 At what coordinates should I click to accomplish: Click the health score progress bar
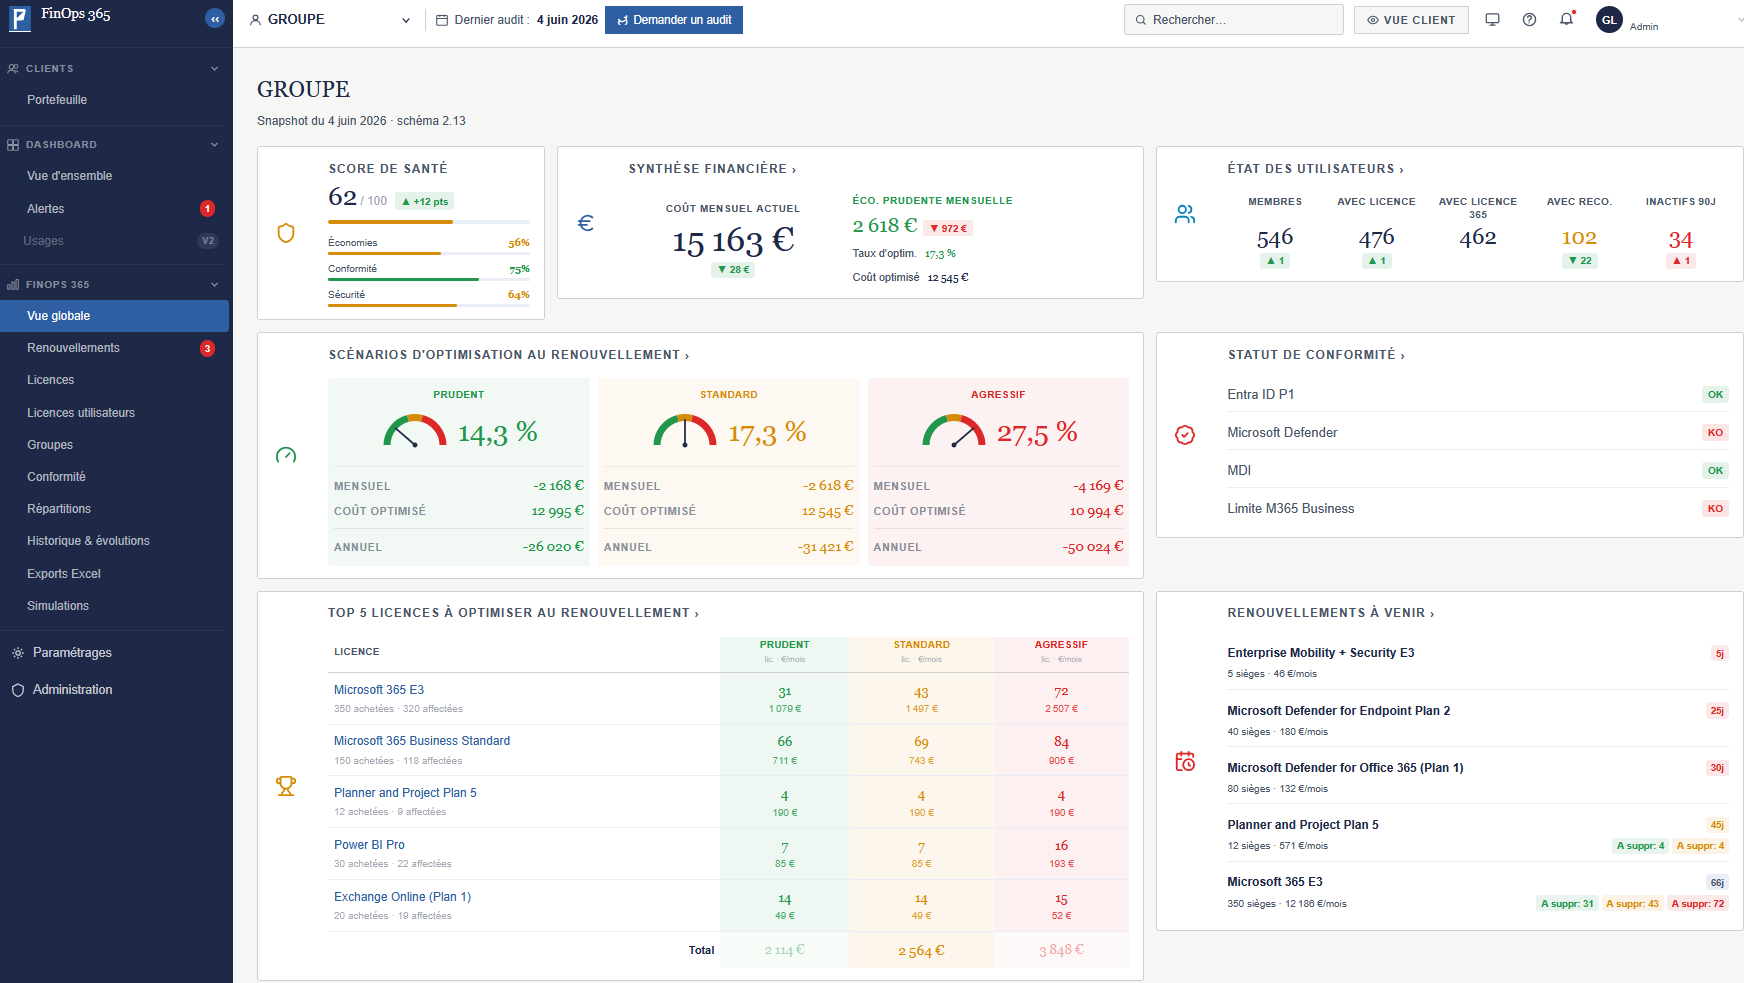tap(429, 222)
